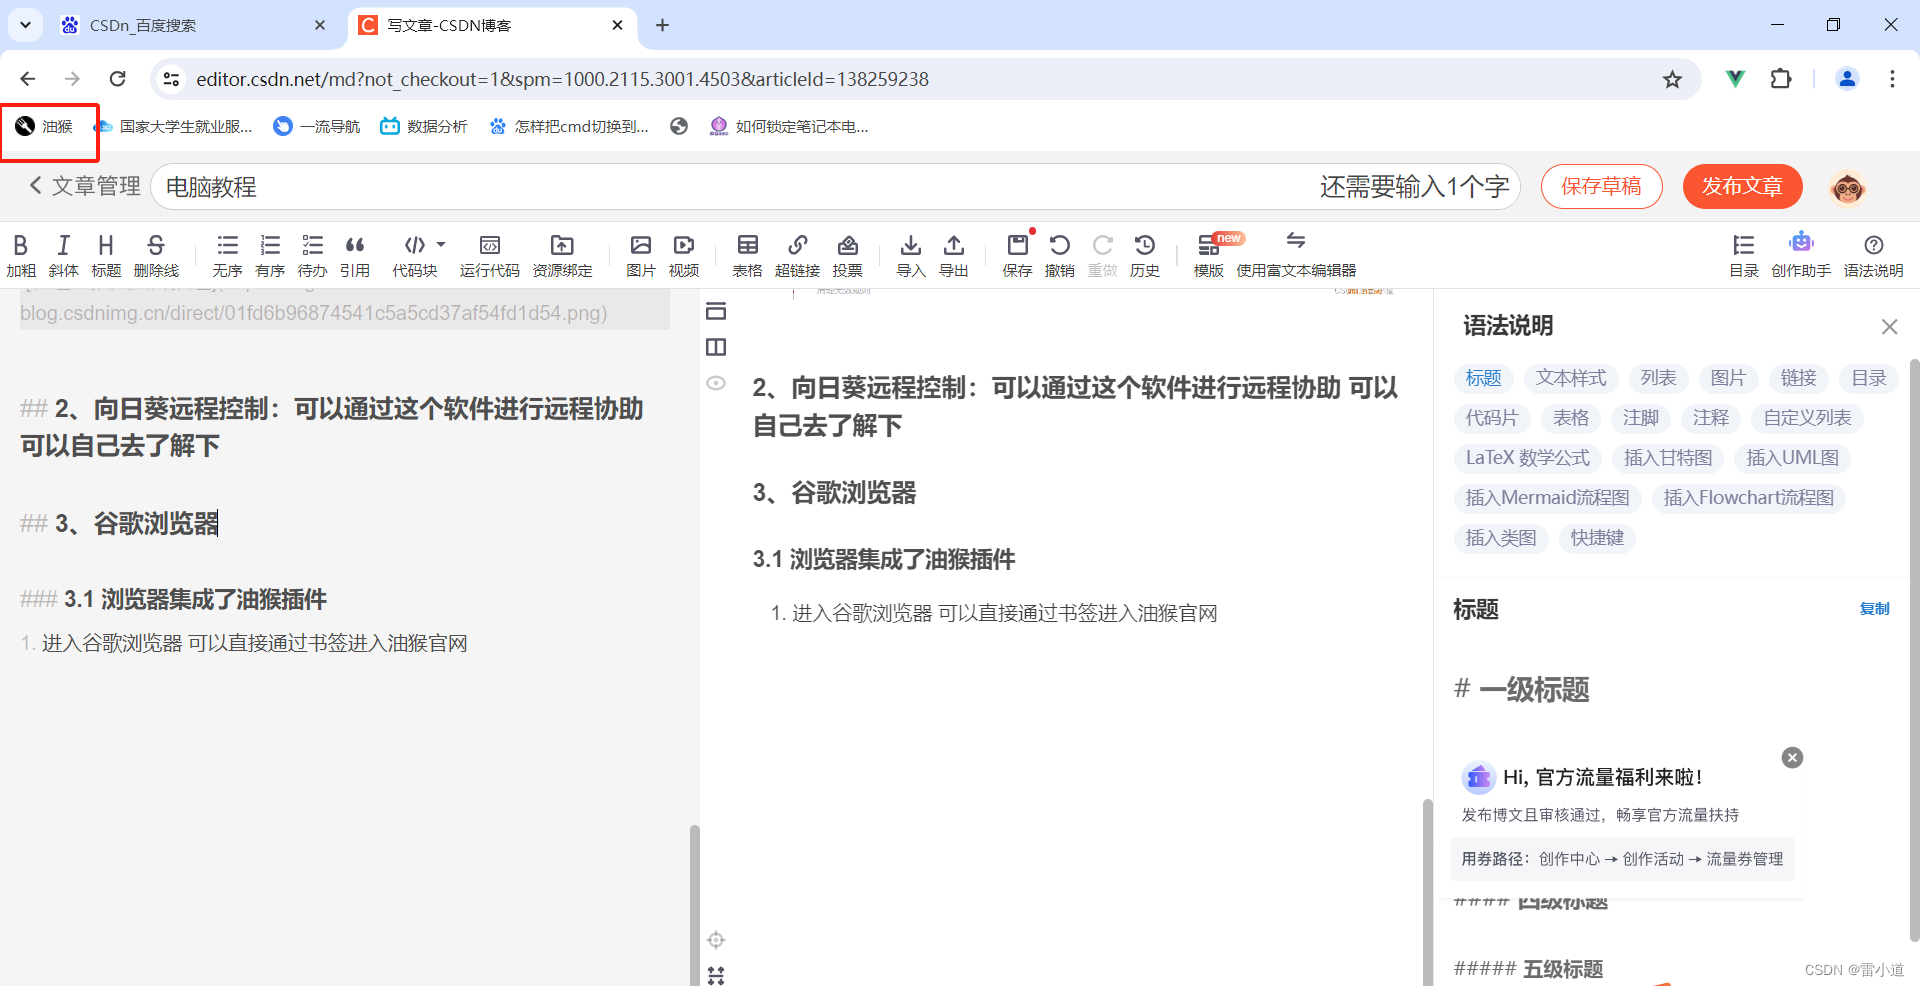The width and height of the screenshot is (1920, 986).
Task: Insert a heading (标题) from toolbar
Action: coord(106,256)
